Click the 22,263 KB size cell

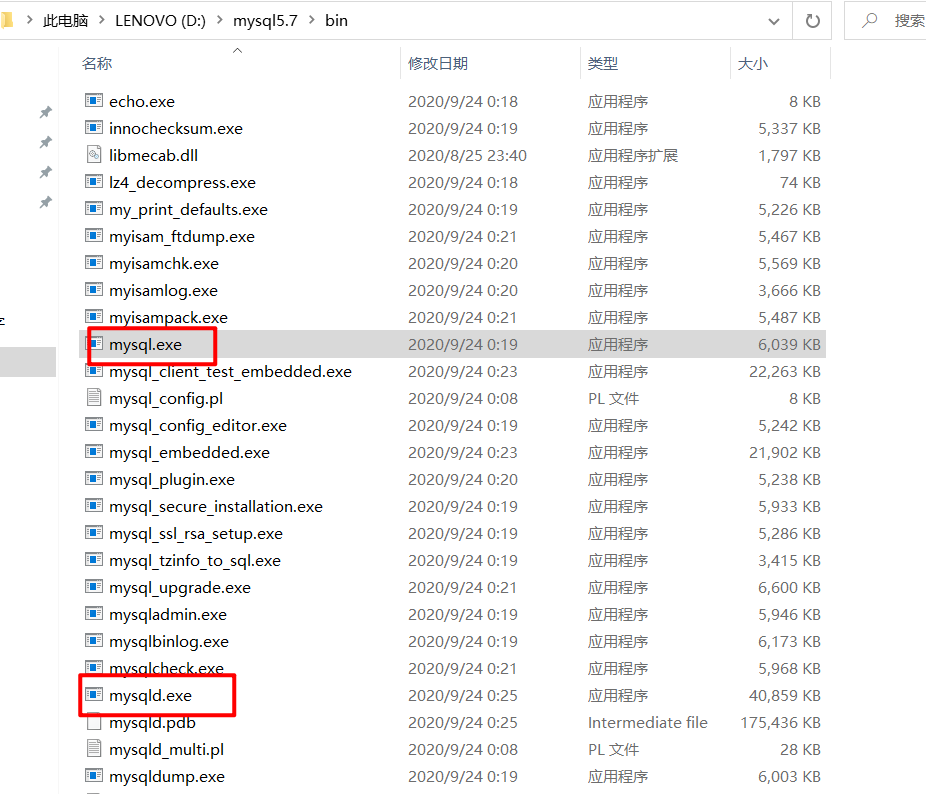click(785, 372)
